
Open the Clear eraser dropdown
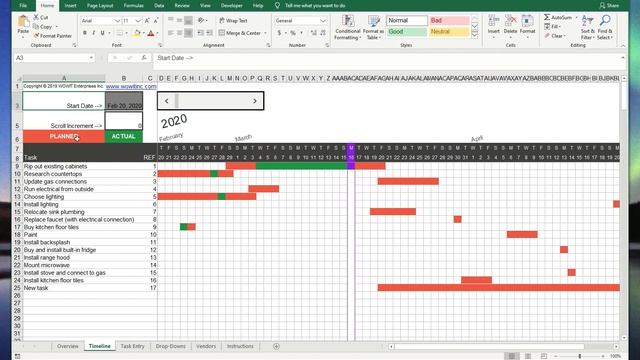555,36
